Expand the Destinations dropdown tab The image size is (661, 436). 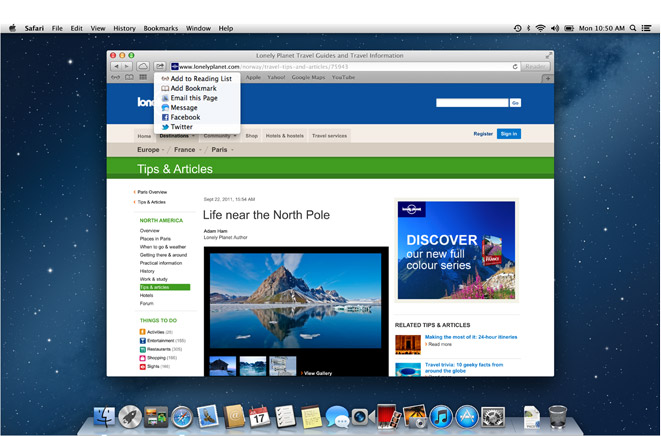pos(177,136)
